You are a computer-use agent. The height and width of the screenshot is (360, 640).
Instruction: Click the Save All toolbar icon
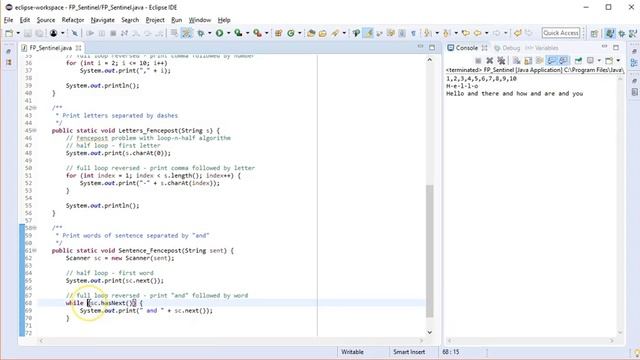coord(39,33)
